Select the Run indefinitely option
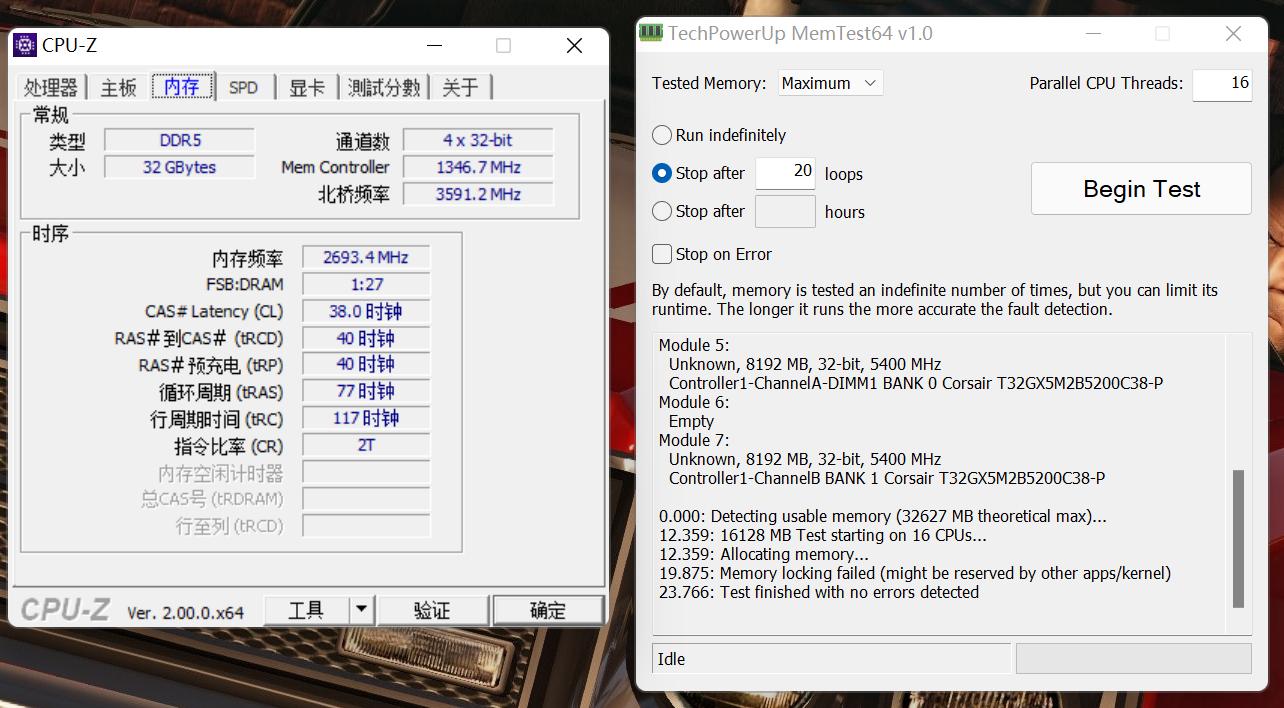 [661, 134]
